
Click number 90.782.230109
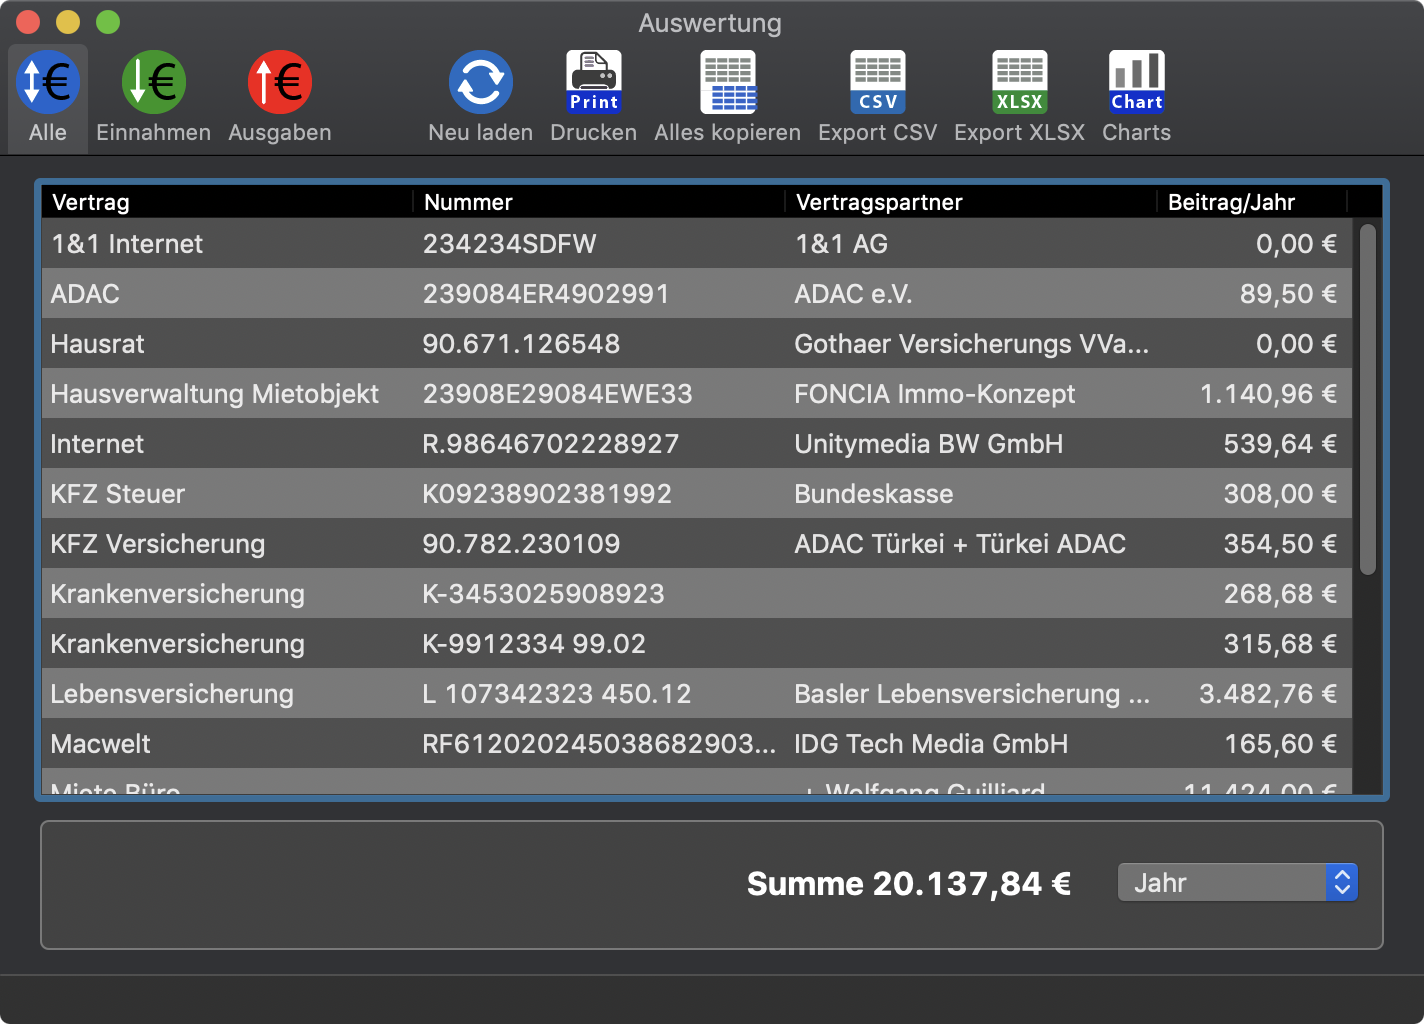[521, 544]
